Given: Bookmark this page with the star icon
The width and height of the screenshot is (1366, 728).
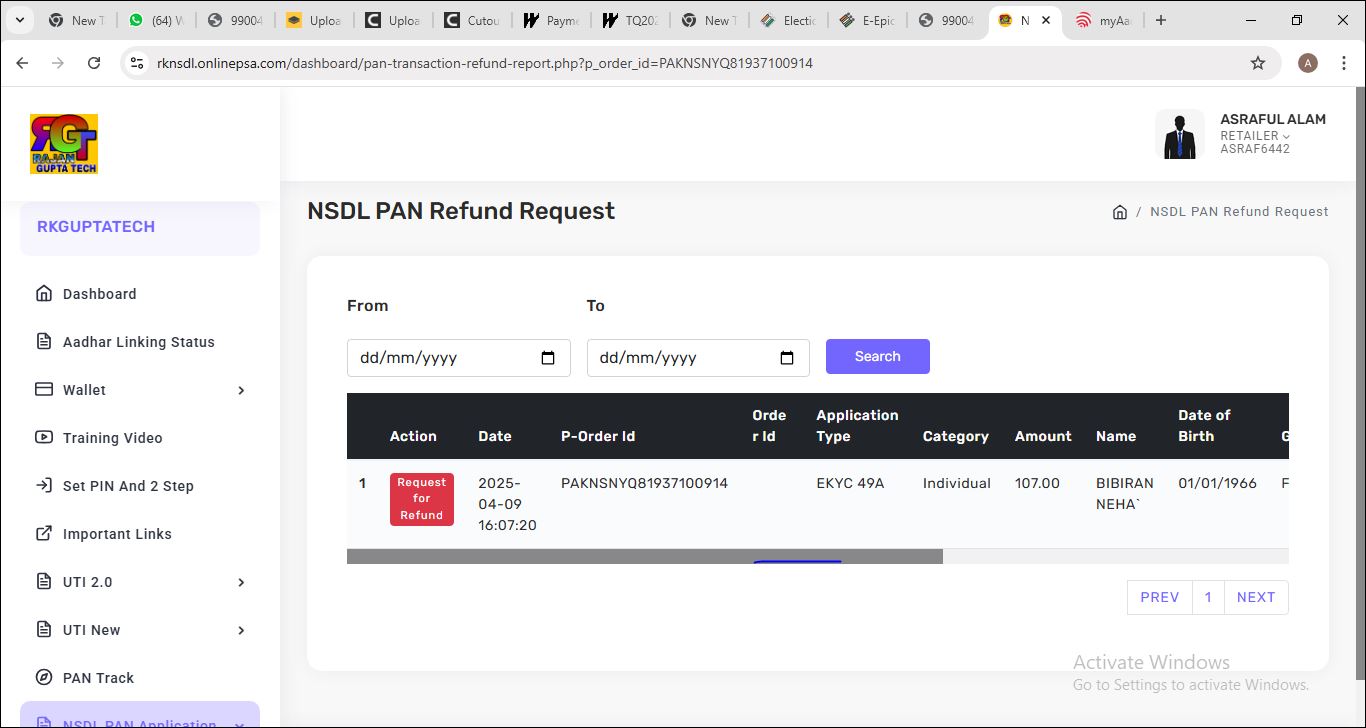Looking at the screenshot, I should 1258,63.
